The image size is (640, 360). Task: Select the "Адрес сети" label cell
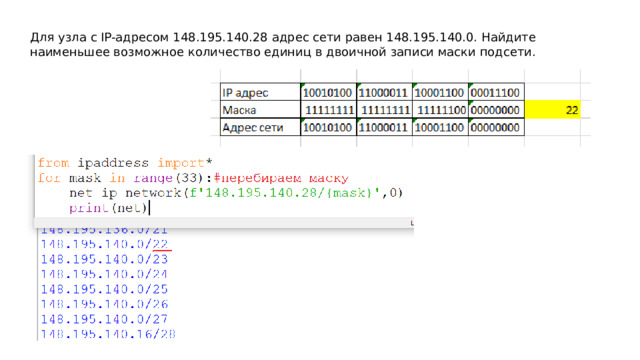tap(260, 127)
